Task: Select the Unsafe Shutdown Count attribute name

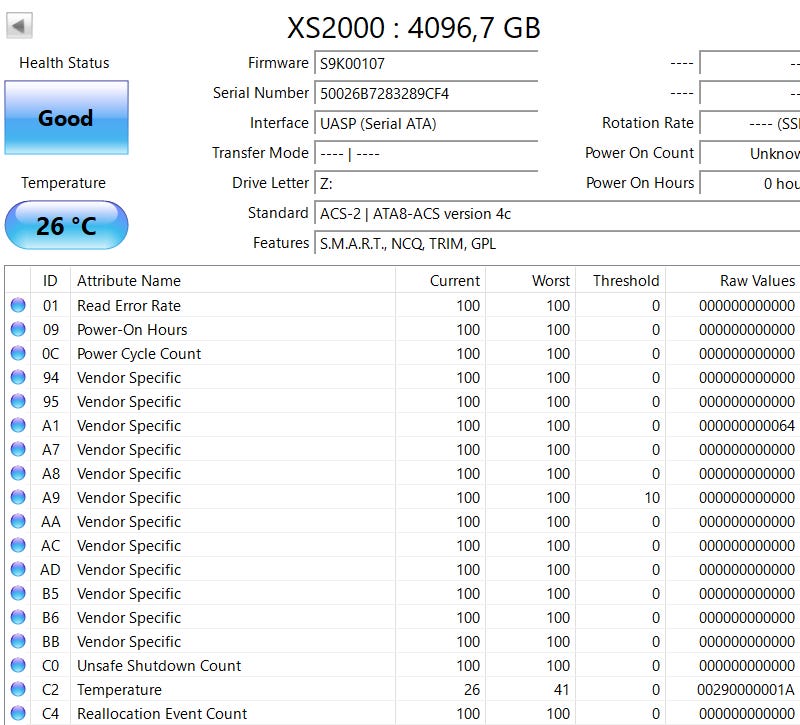Action: tap(159, 665)
